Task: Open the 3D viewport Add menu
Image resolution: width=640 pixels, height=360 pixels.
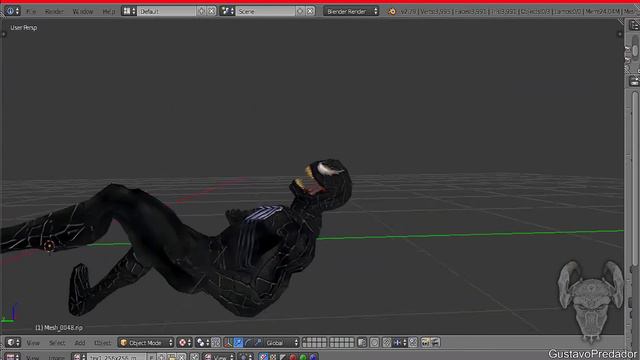Action: pyautogui.click(x=80, y=343)
